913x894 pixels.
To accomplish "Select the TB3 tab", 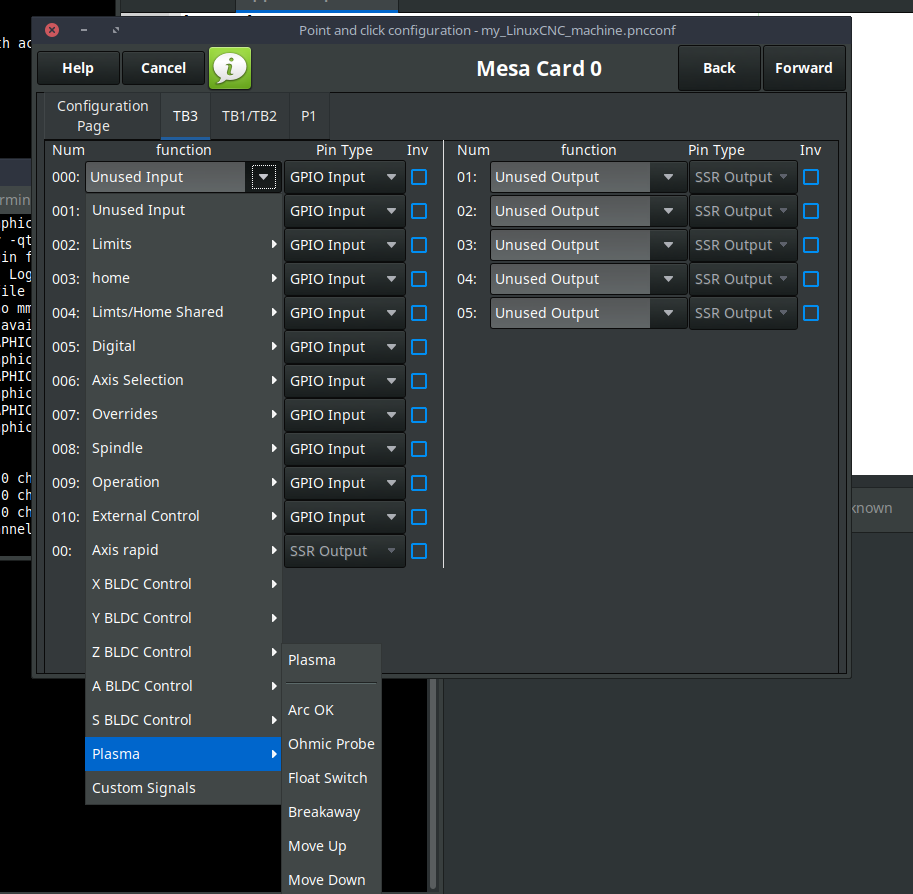I will point(185,116).
